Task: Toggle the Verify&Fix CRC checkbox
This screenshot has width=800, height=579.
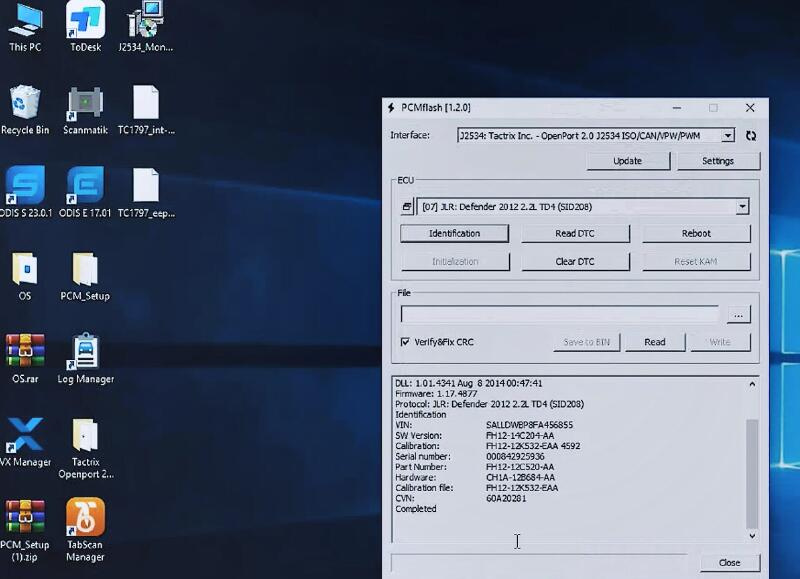Action: point(405,342)
